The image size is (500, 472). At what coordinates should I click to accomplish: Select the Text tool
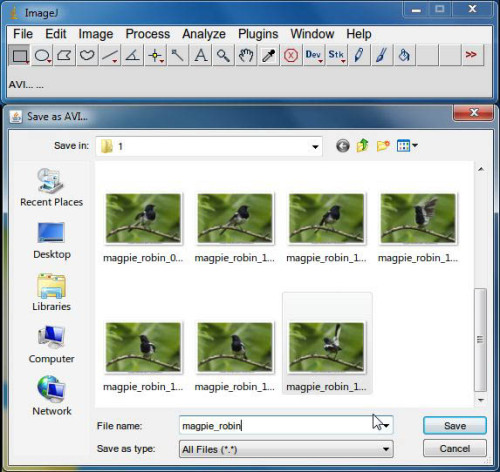tap(200, 55)
